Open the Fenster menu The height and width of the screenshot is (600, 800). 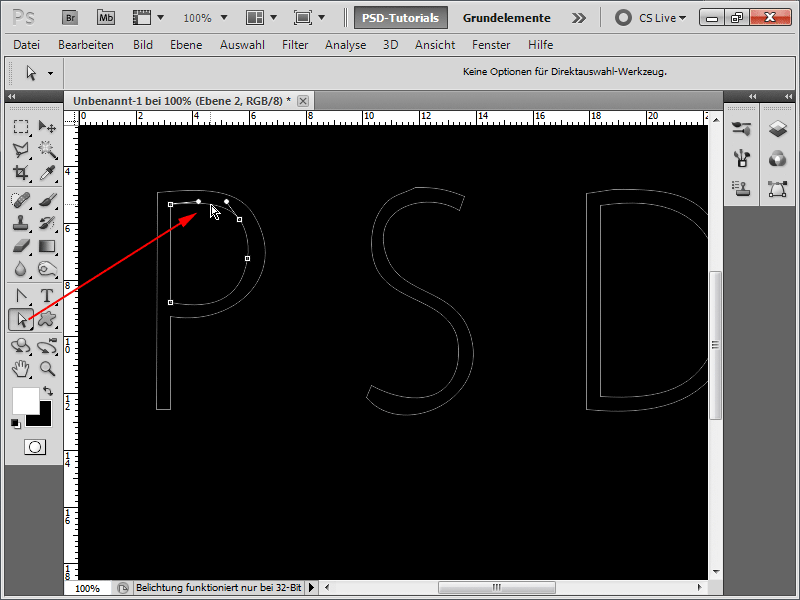click(491, 45)
